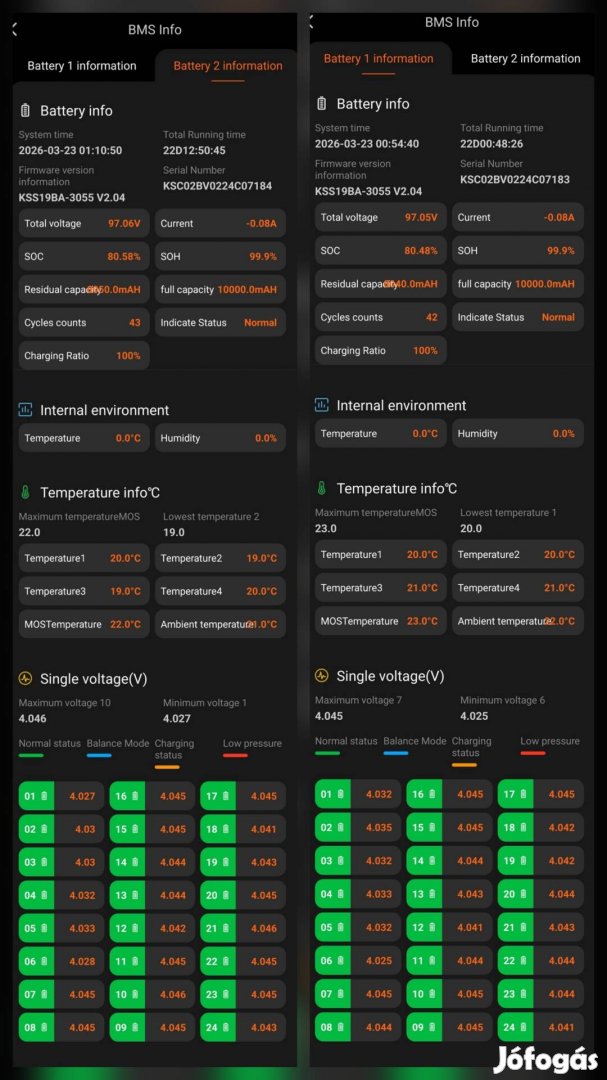The width and height of the screenshot is (607, 1080).
Task: Click the green Normal status swatch on left screen
Action: (x=31, y=756)
